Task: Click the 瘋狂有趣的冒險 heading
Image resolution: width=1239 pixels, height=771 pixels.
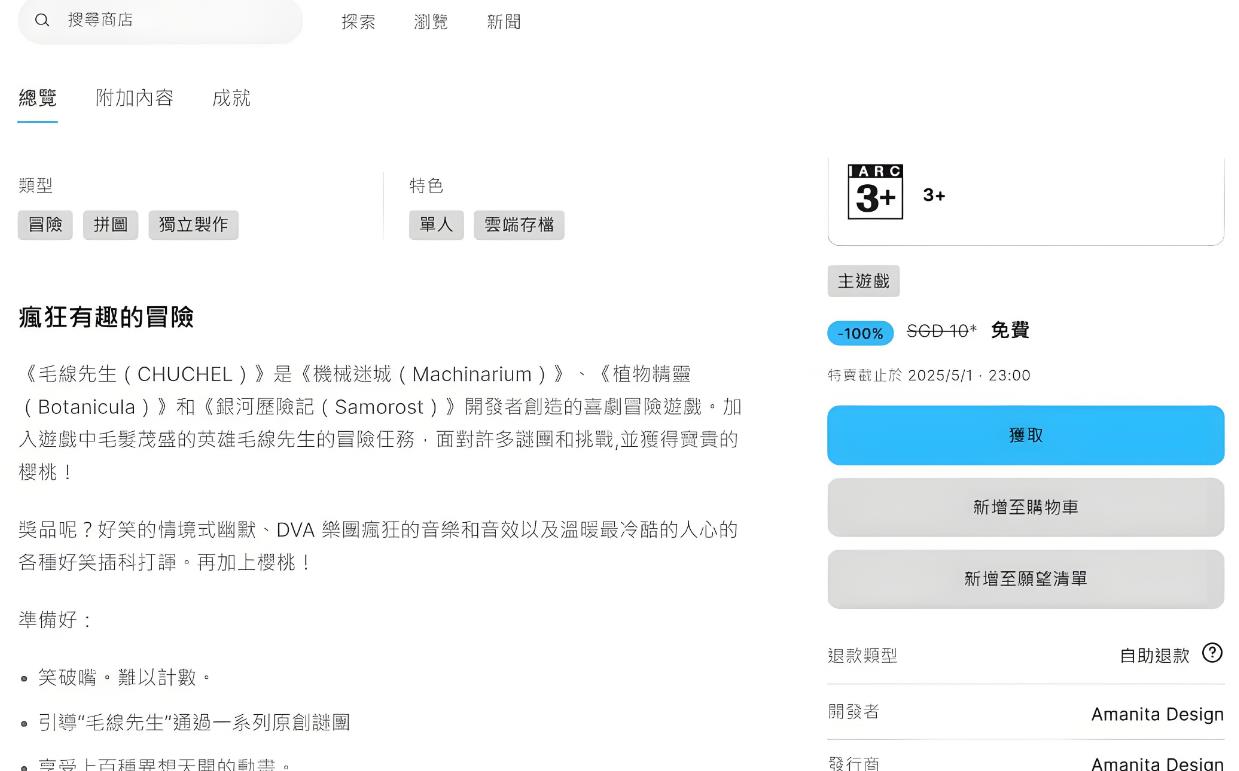Action: tap(106, 317)
